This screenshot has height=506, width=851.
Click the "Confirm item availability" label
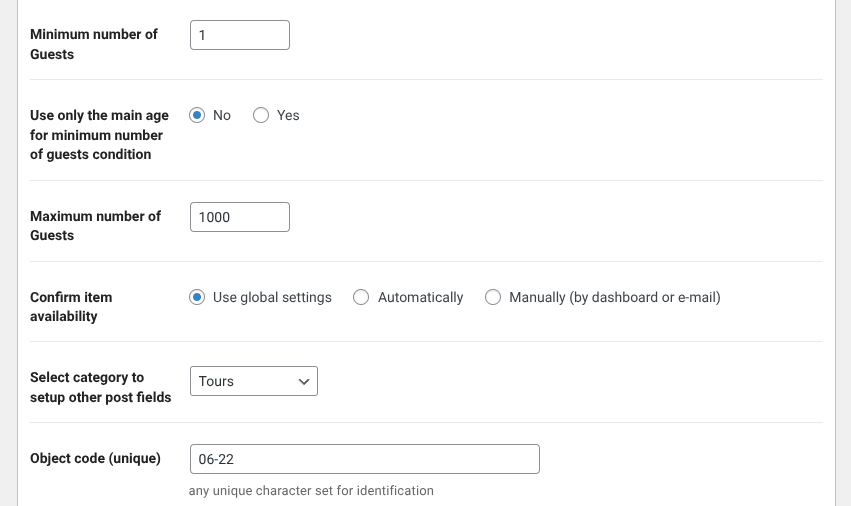pos(71,306)
